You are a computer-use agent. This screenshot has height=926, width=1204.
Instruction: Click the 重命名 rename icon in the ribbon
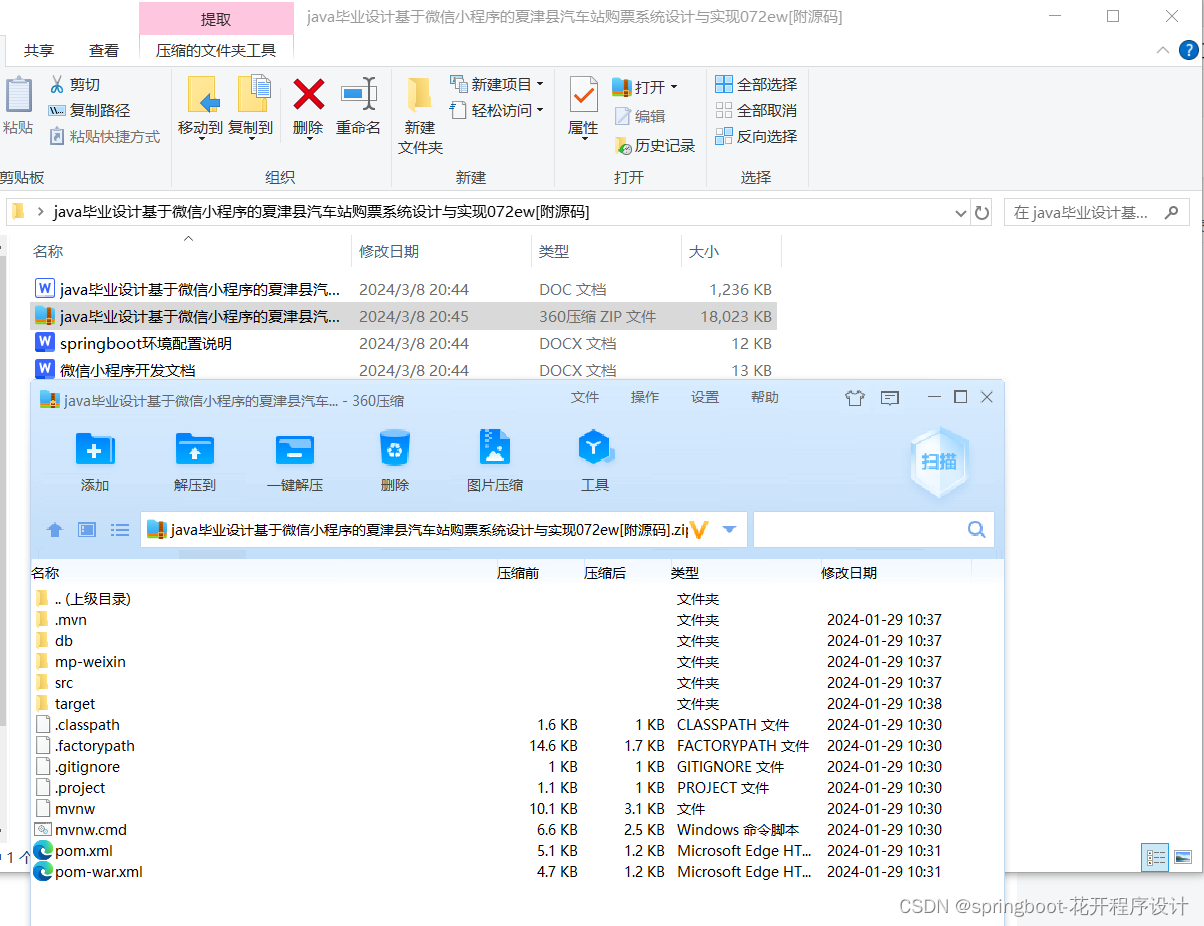click(358, 94)
